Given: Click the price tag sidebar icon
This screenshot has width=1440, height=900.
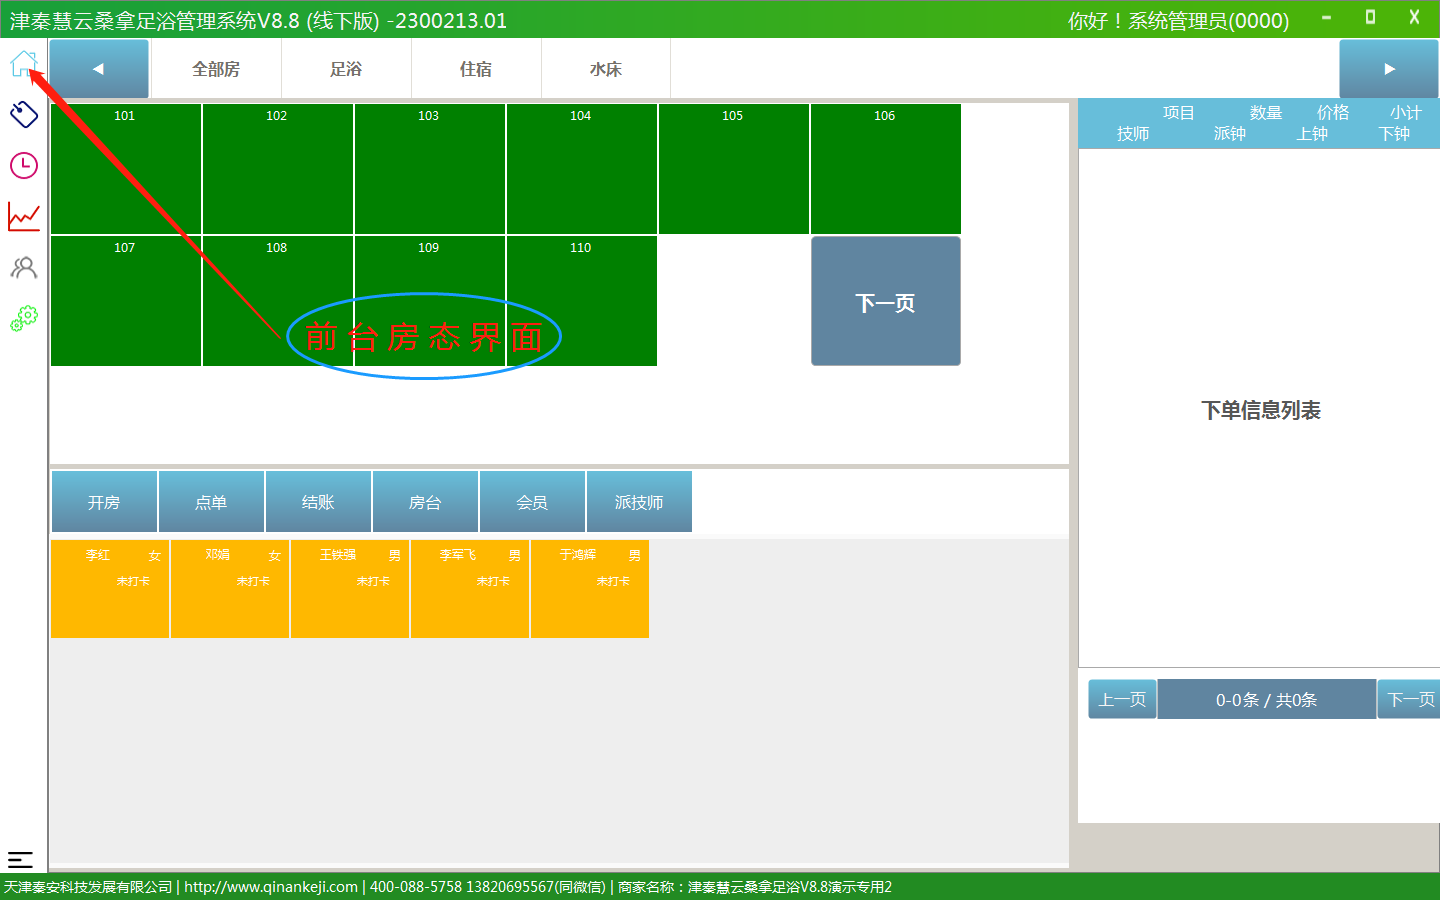Looking at the screenshot, I should tap(23, 114).
